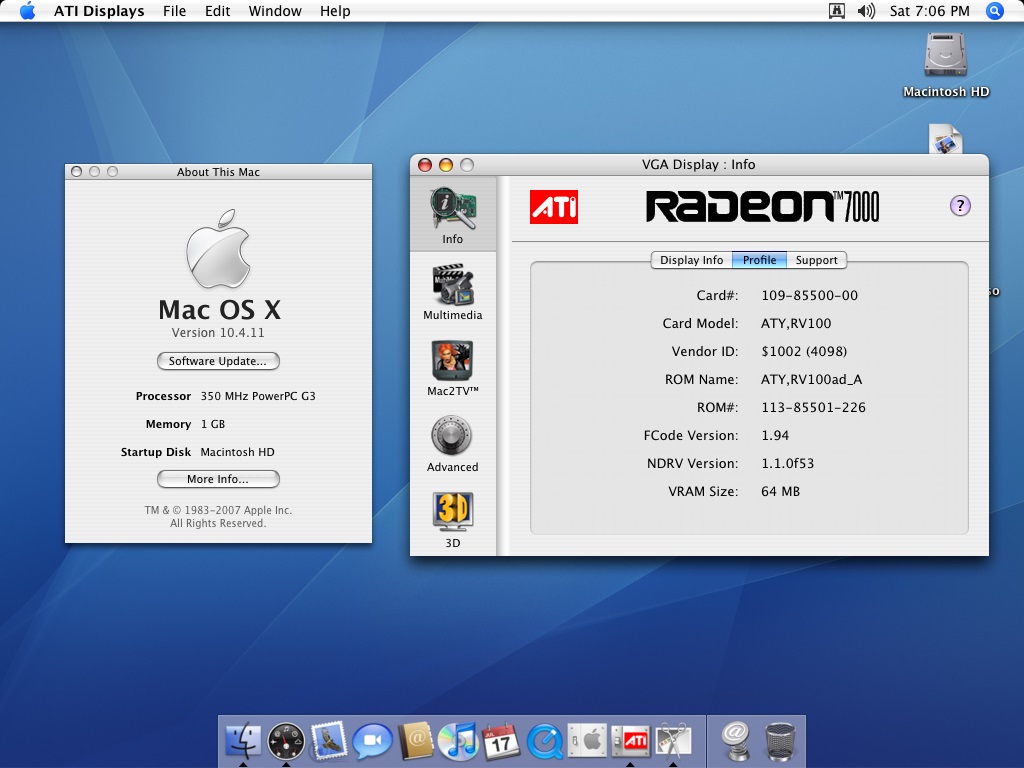The image size is (1024, 768).
Task: Click the ATI Displays dock icon
Action: tap(633, 741)
